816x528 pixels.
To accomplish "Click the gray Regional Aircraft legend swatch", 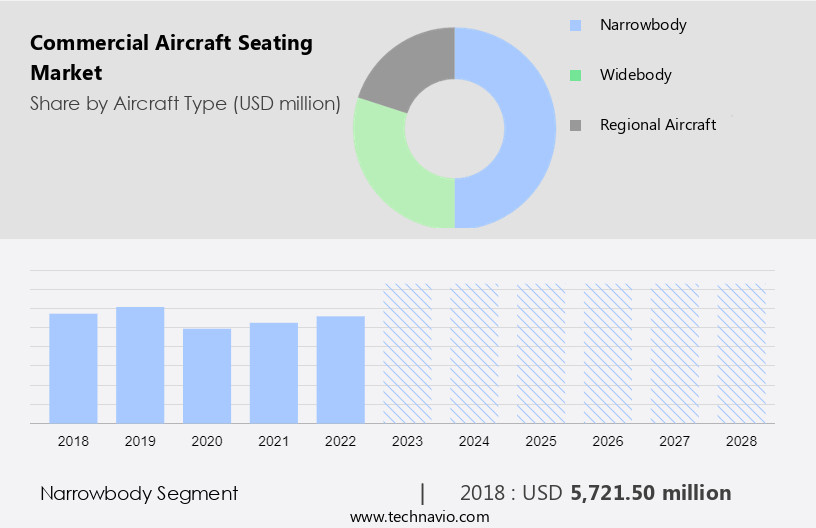I will click(575, 125).
